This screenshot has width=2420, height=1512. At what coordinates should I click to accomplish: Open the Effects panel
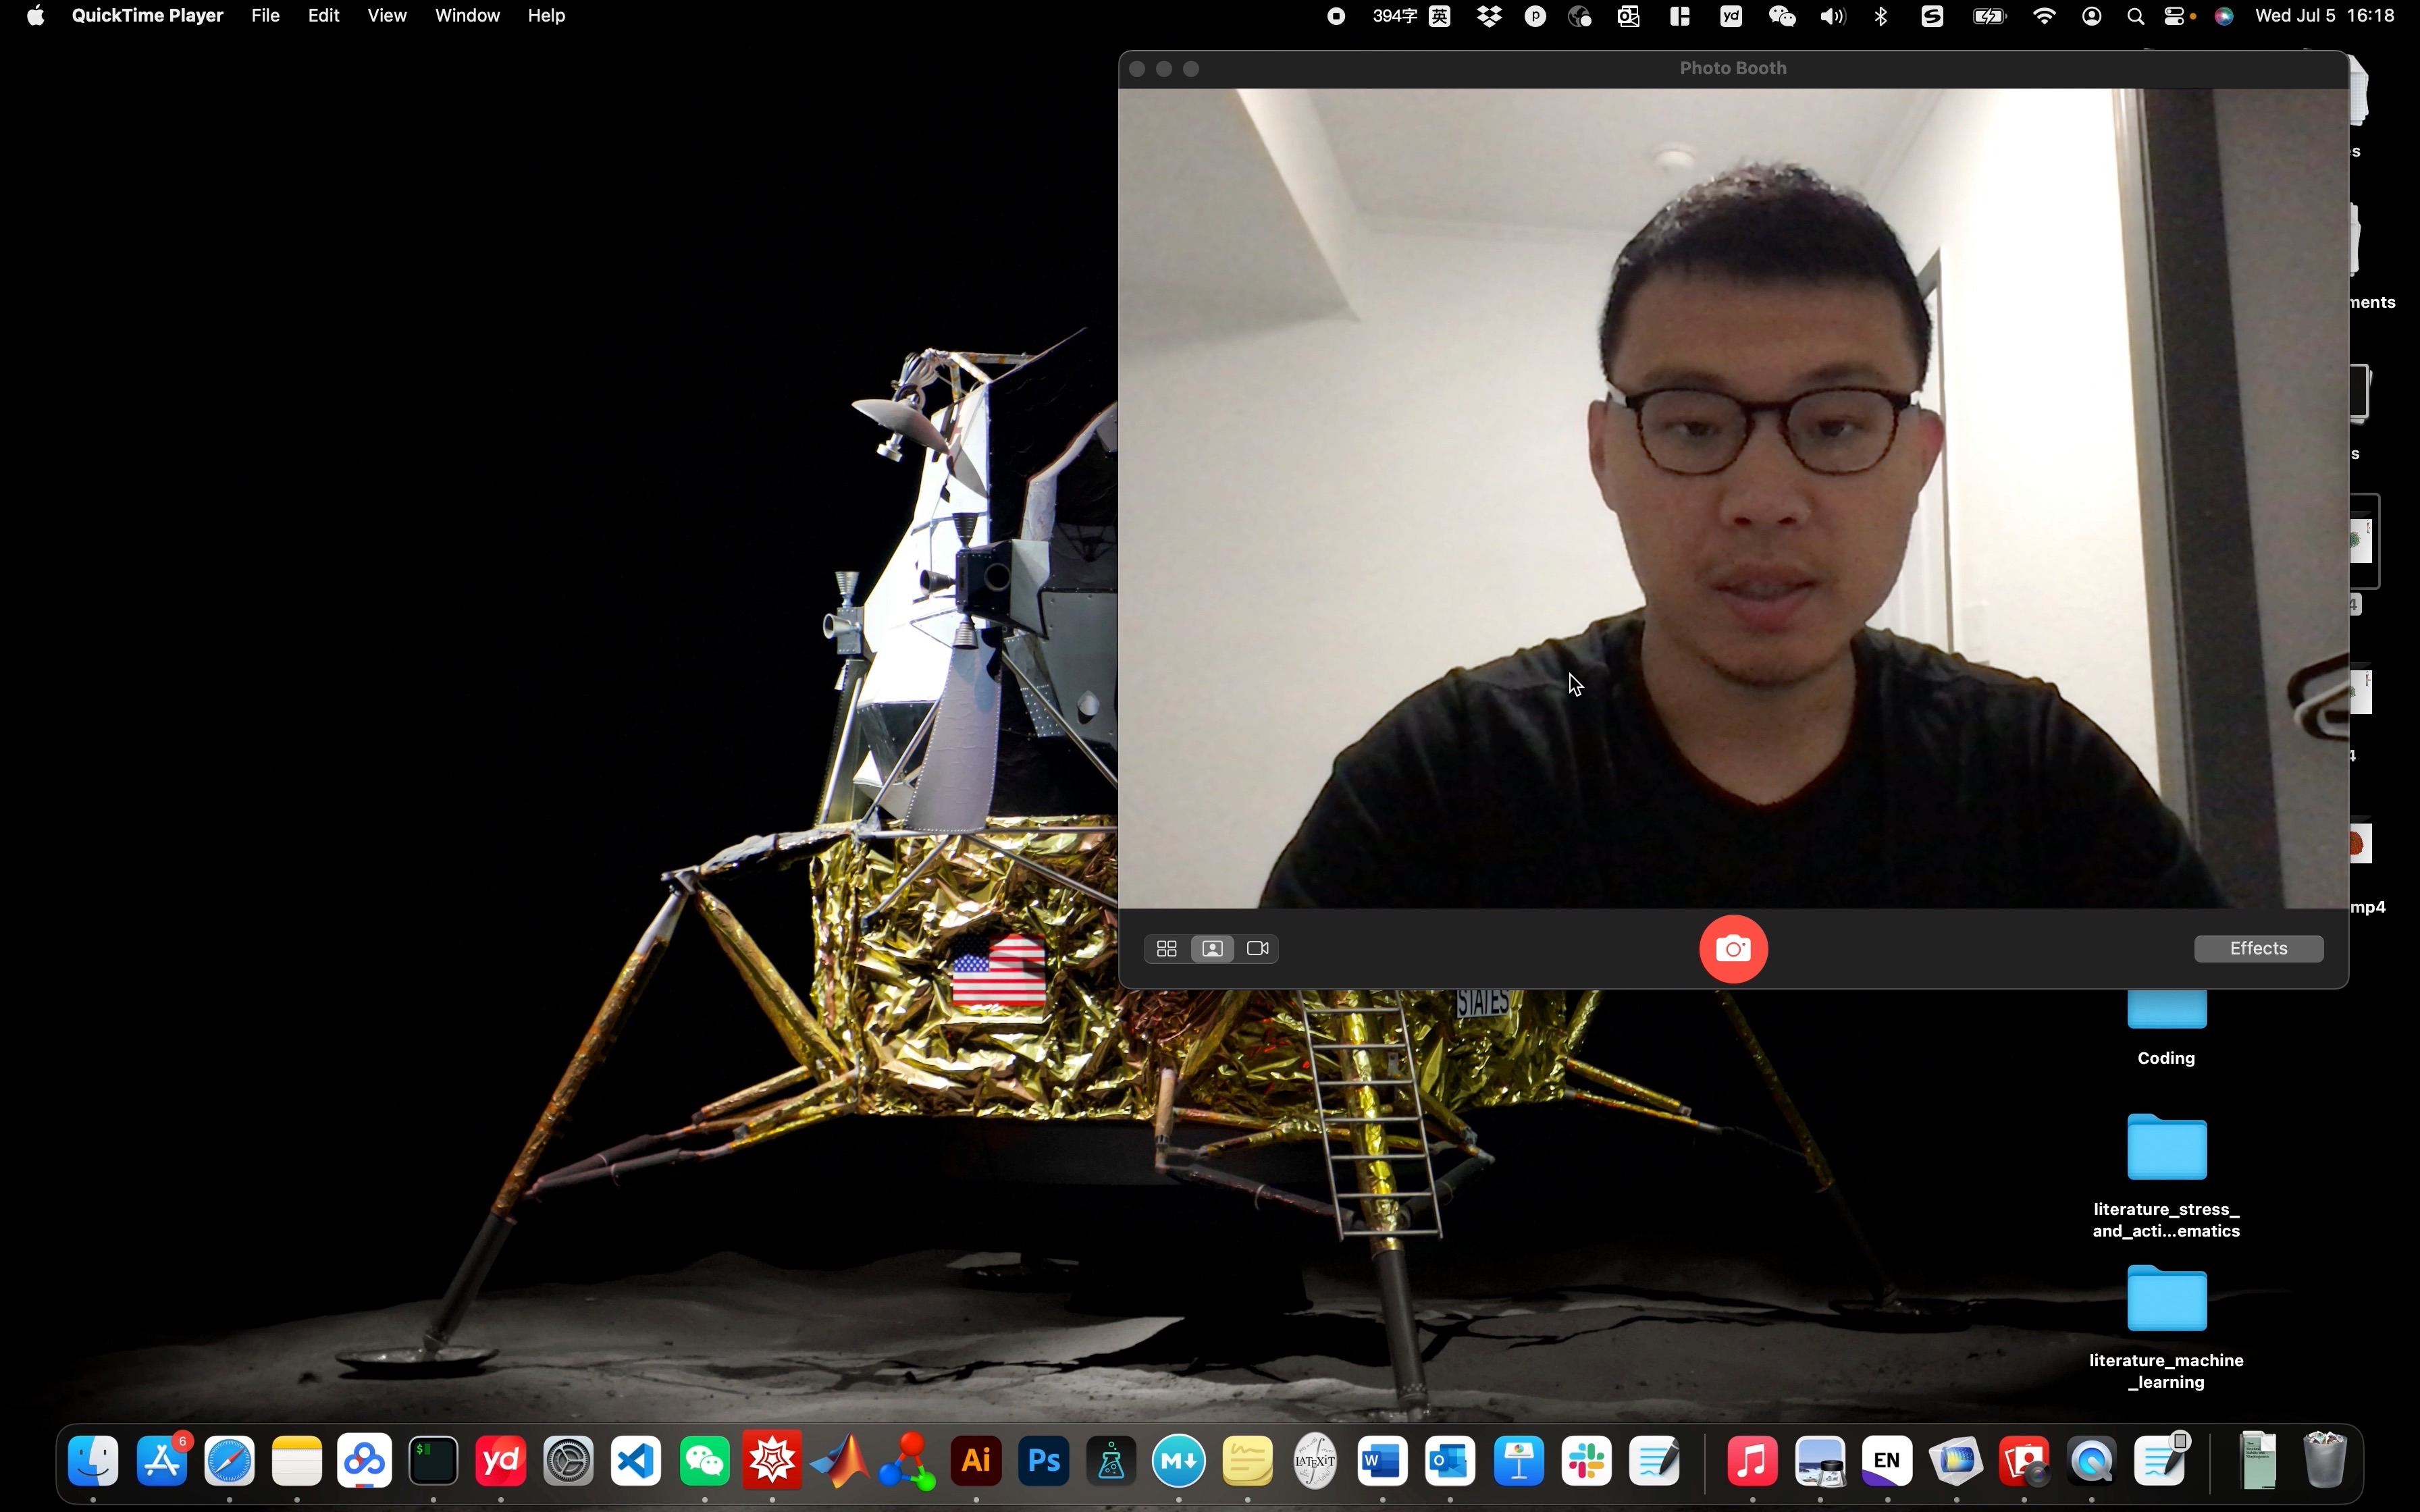pos(2258,948)
